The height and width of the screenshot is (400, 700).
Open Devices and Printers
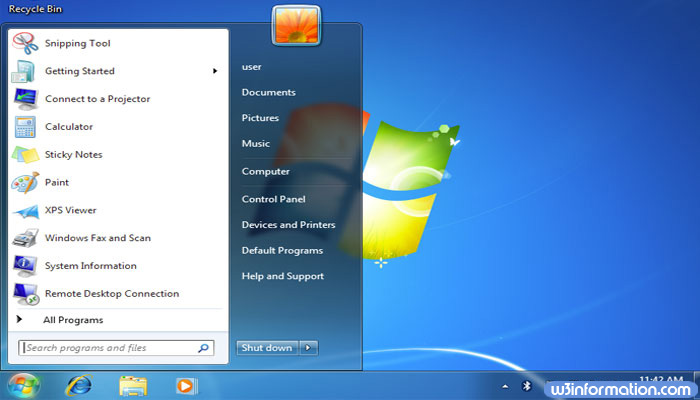(288, 225)
